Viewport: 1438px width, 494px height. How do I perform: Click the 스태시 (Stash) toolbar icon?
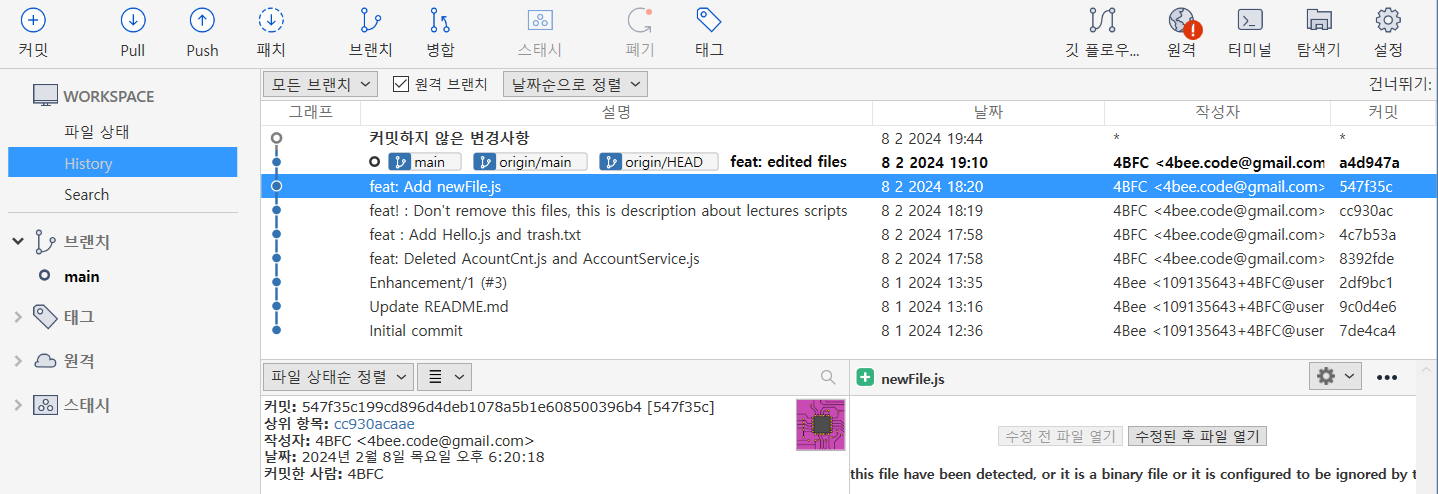(540, 20)
